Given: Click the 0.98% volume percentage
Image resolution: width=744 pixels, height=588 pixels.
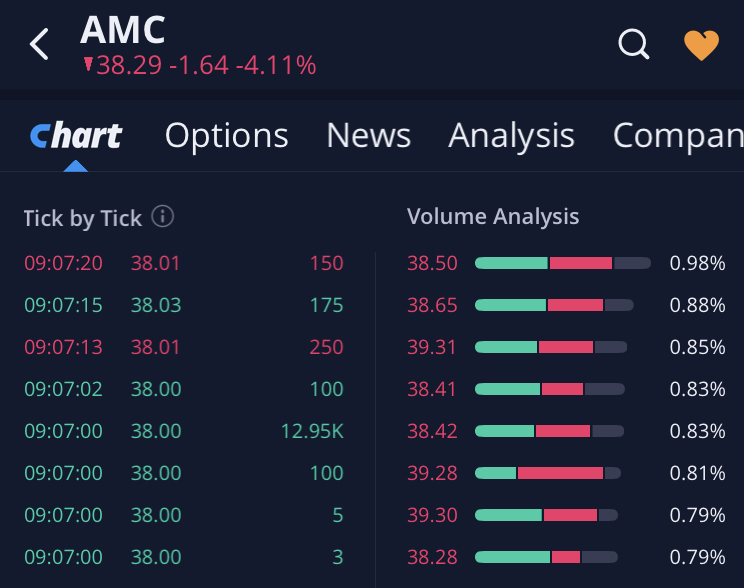Looking at the screenshot, I should click(697, 264).
